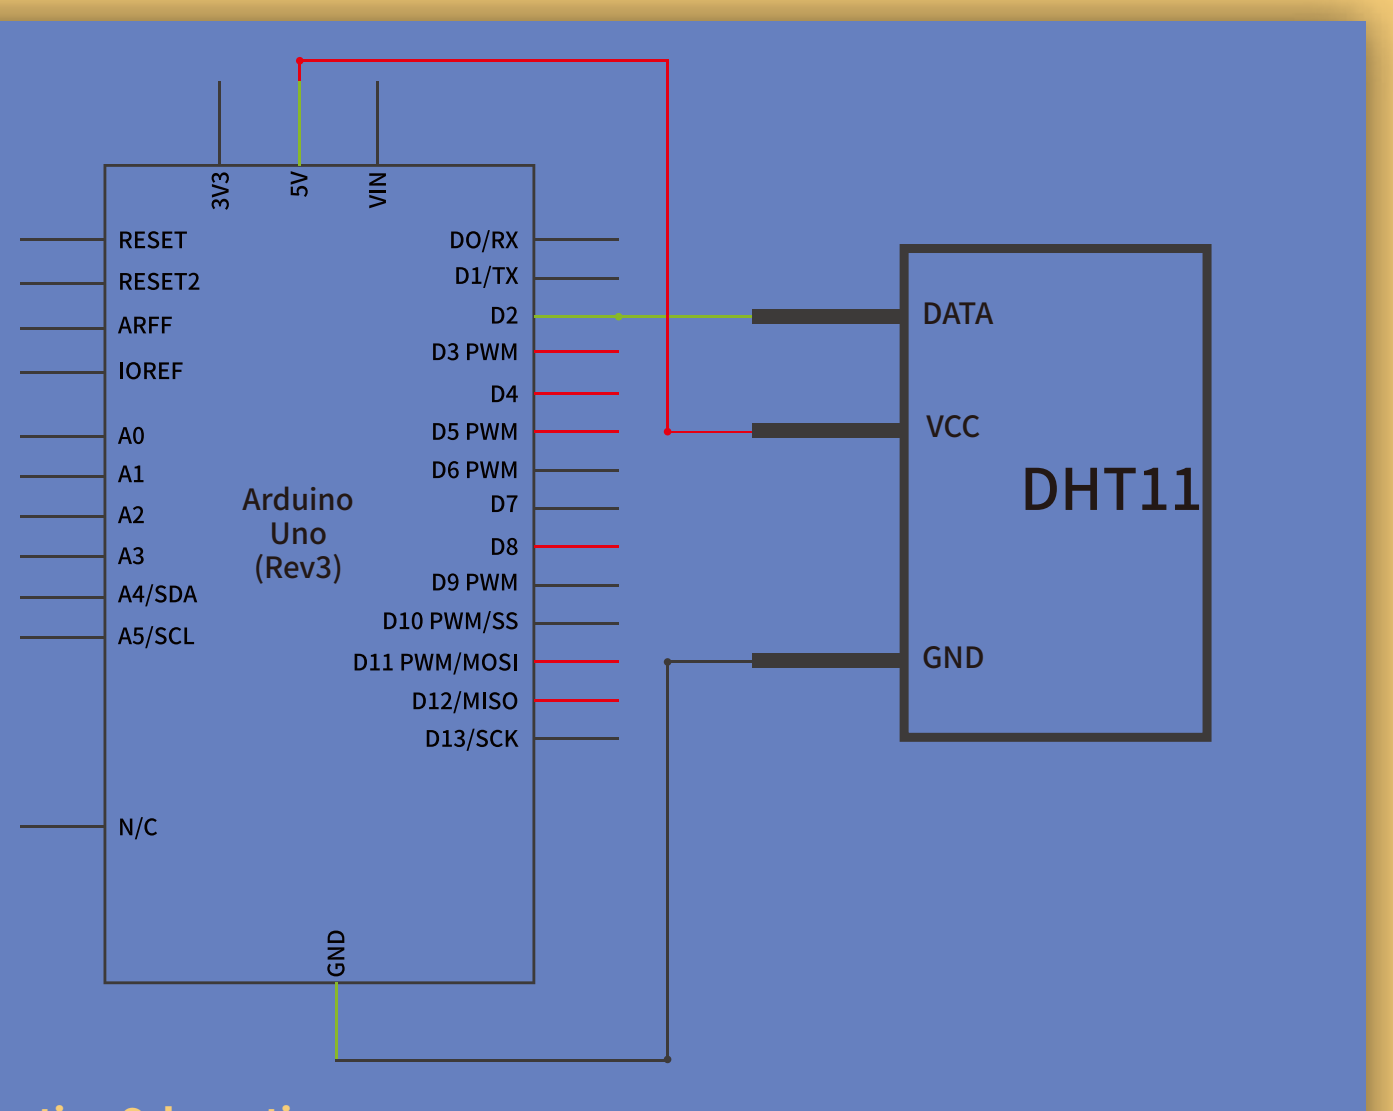Viewport: 1393px width, 1111px height.
Task: Click the VCC pin label on DHT11
Action: (953, 427)
